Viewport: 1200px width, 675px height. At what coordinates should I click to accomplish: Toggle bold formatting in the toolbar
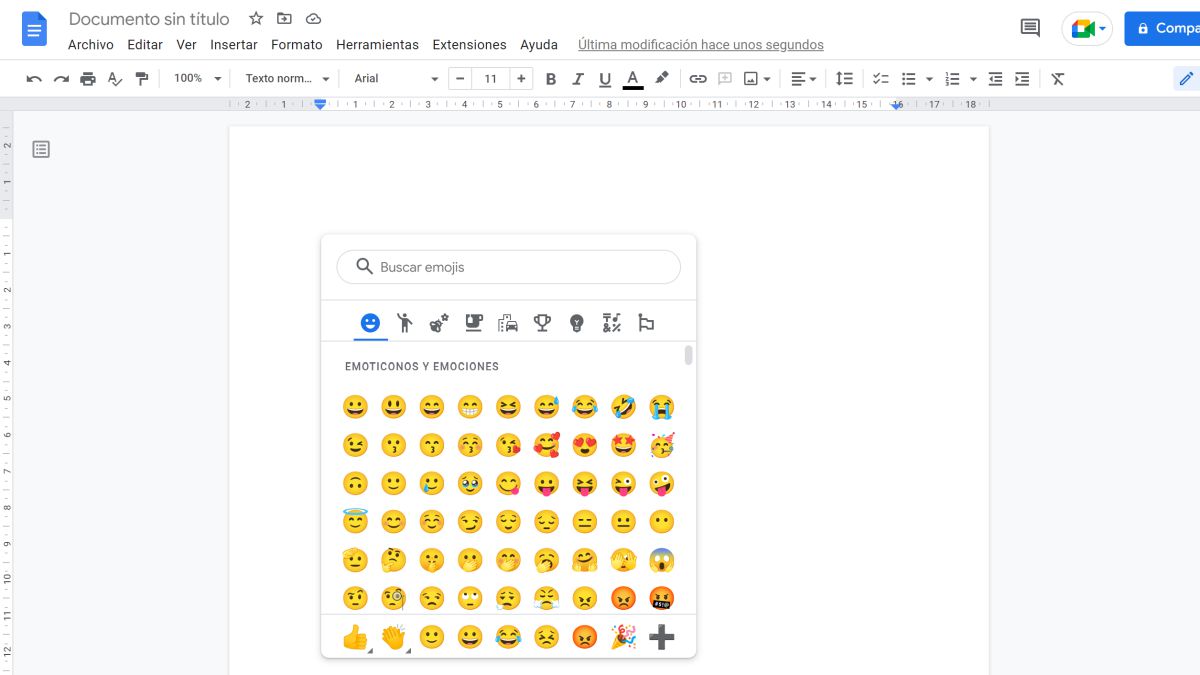[551, 78]
